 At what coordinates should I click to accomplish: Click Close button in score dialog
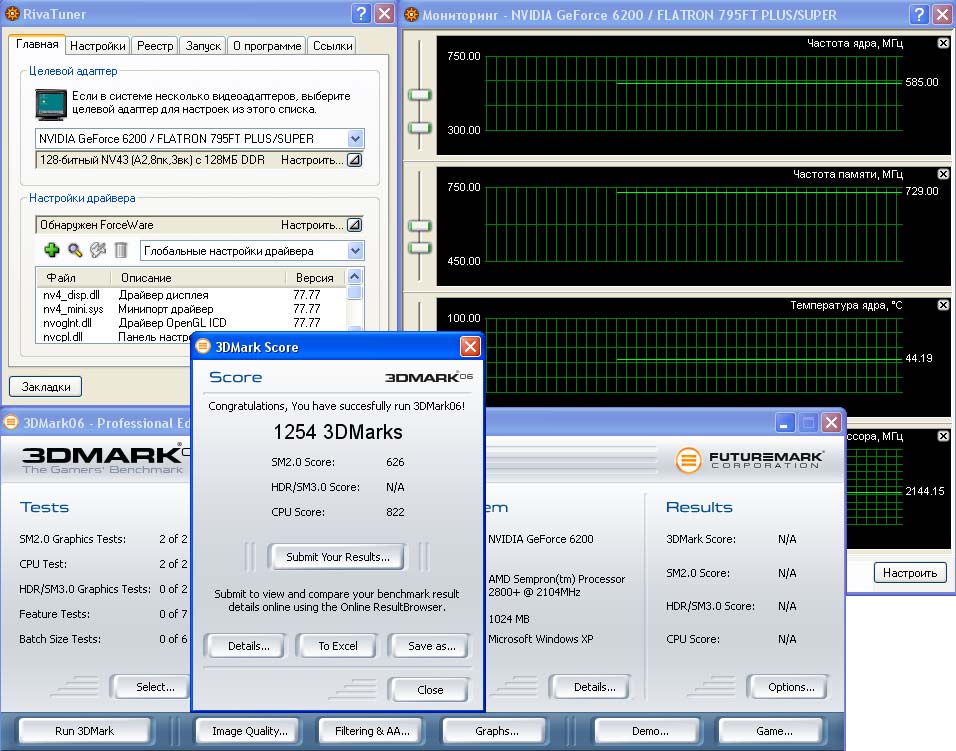click(430, 689)
